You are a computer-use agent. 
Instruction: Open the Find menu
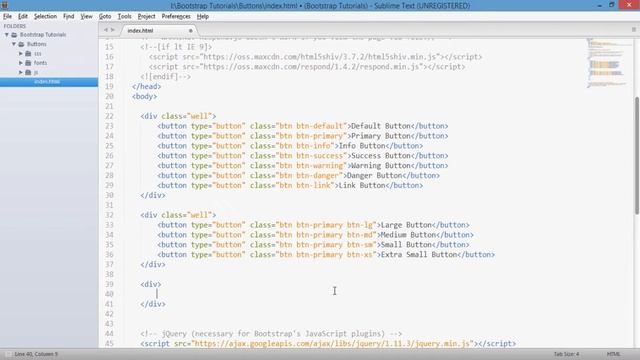click(x=68, y=16)
